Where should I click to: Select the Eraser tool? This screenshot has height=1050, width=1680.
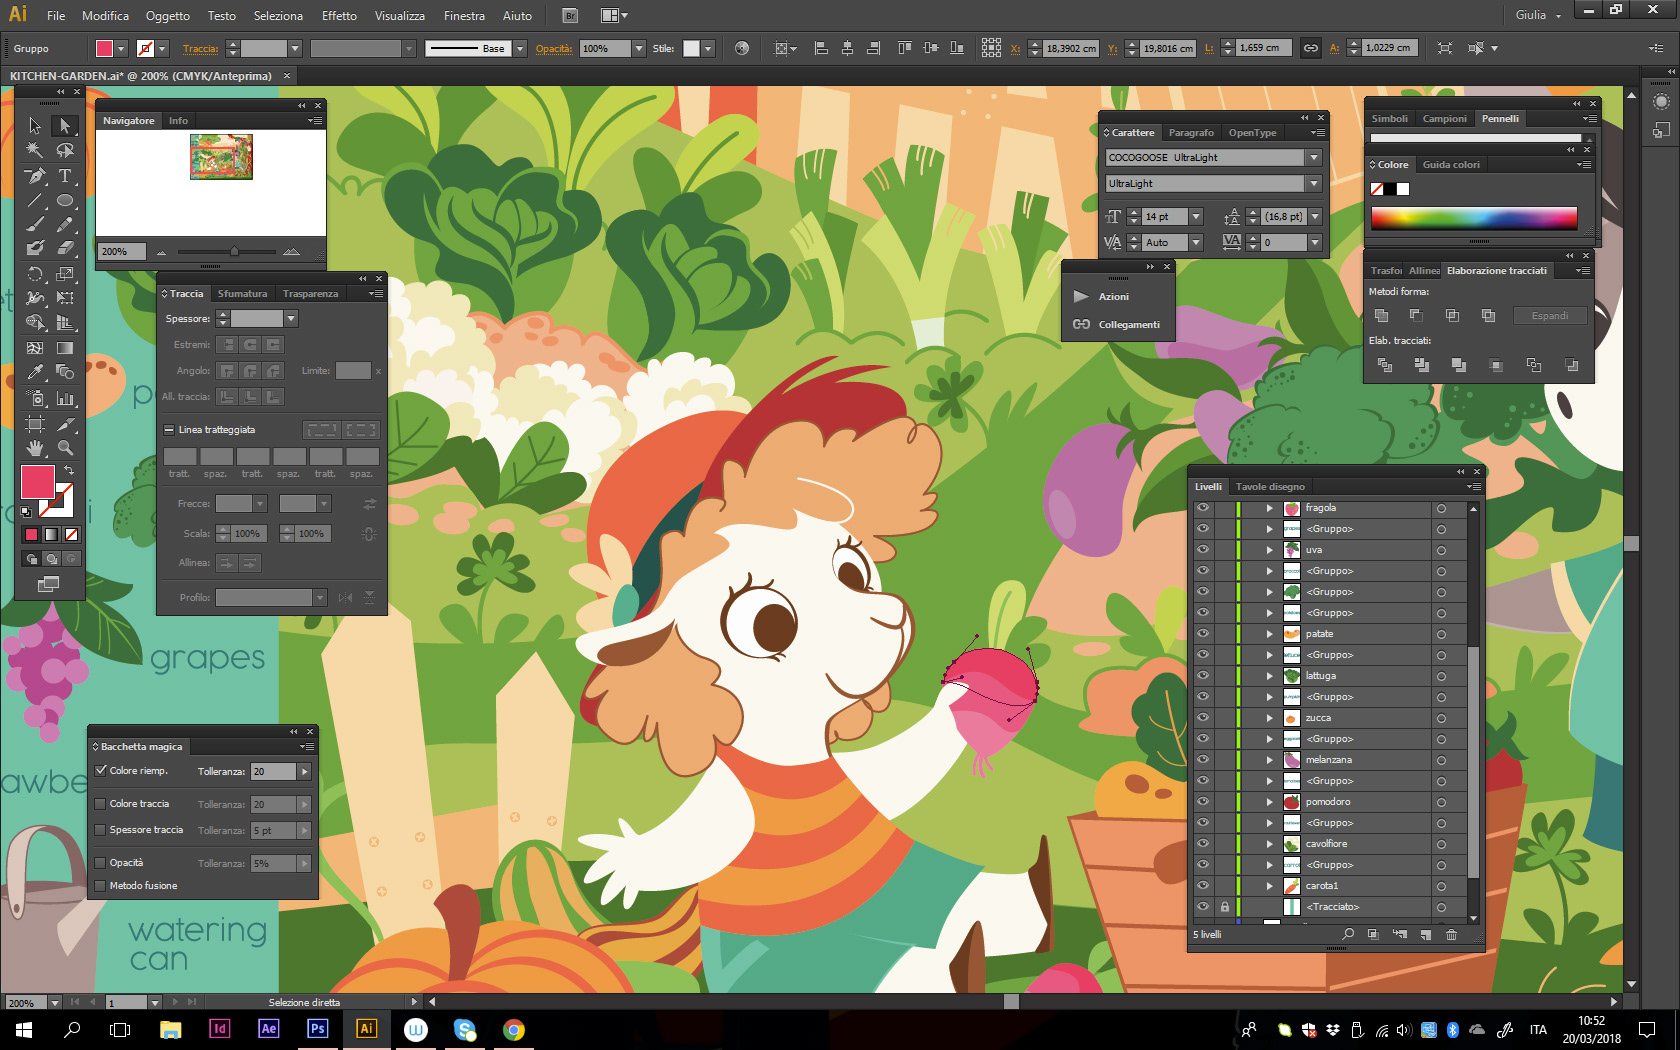(65, 248)
